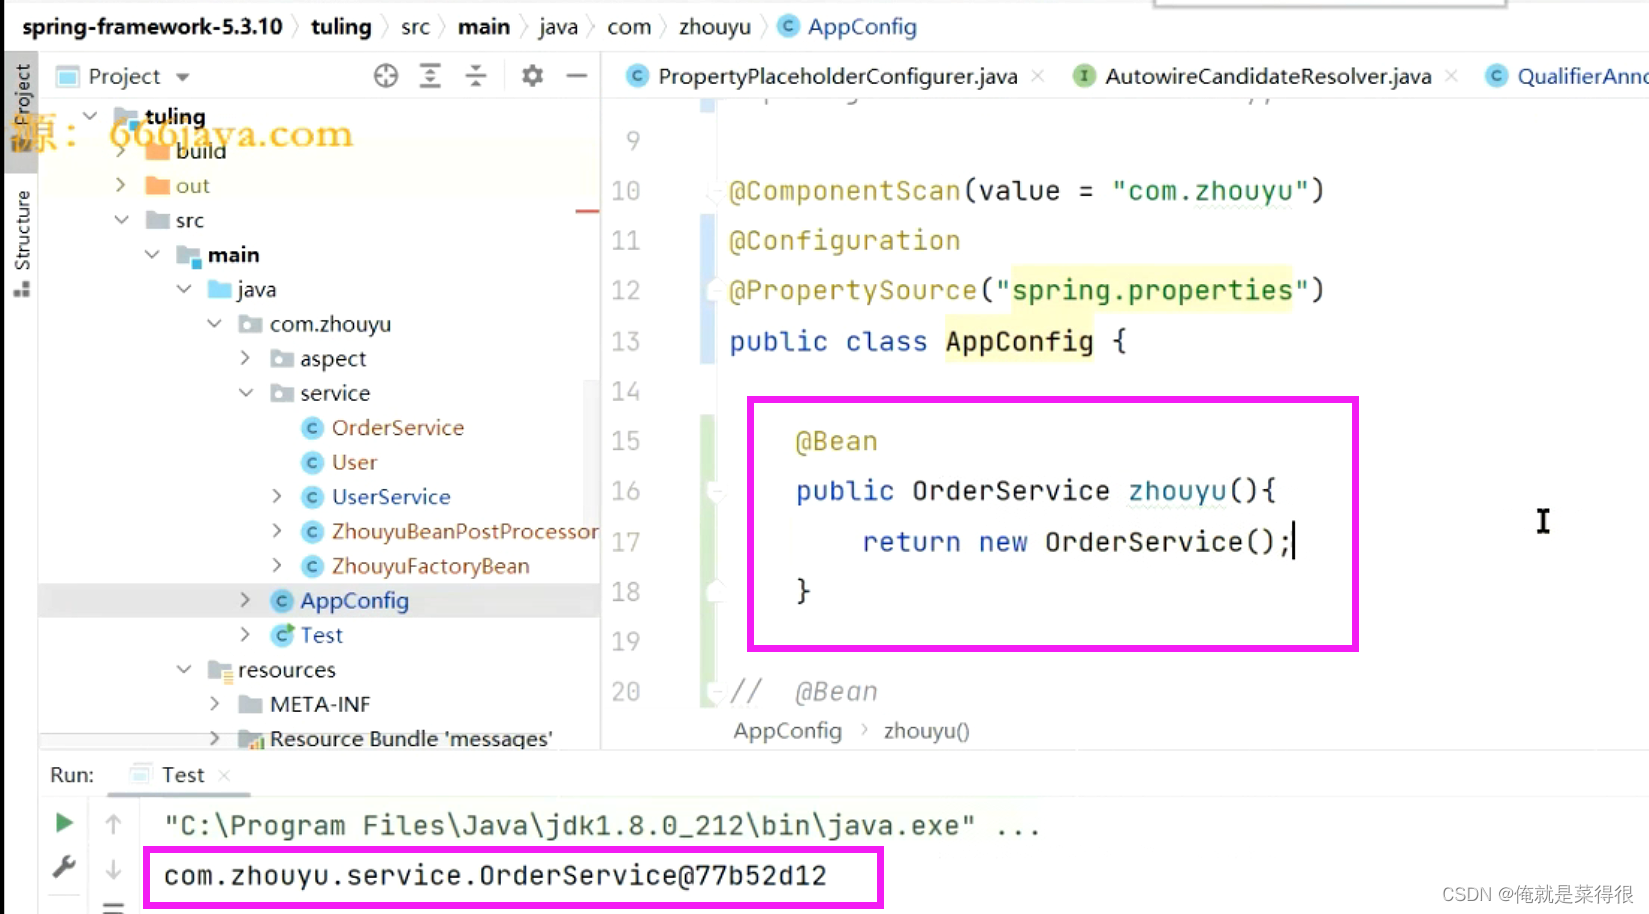Collapse the service package node
The height and width of the screenshot is (914, 1649).
245,392
